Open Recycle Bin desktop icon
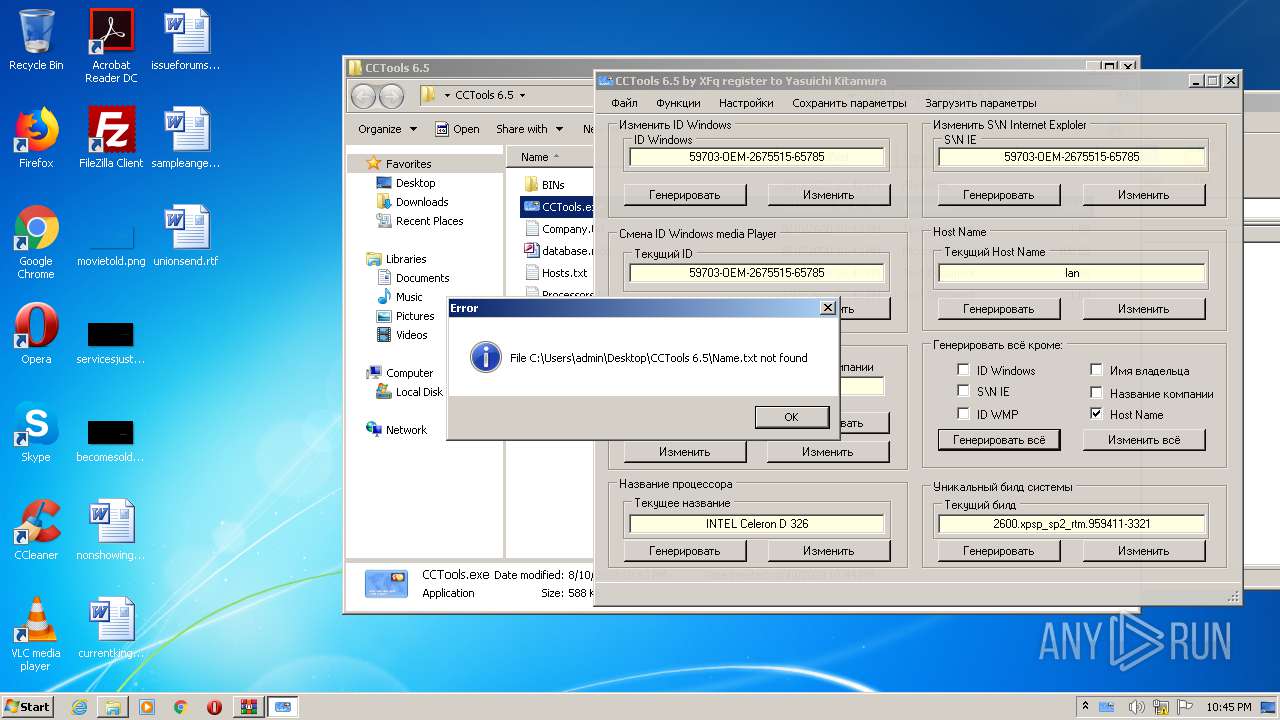Screen dimensions: 1280x720 (x=36, y=40)
